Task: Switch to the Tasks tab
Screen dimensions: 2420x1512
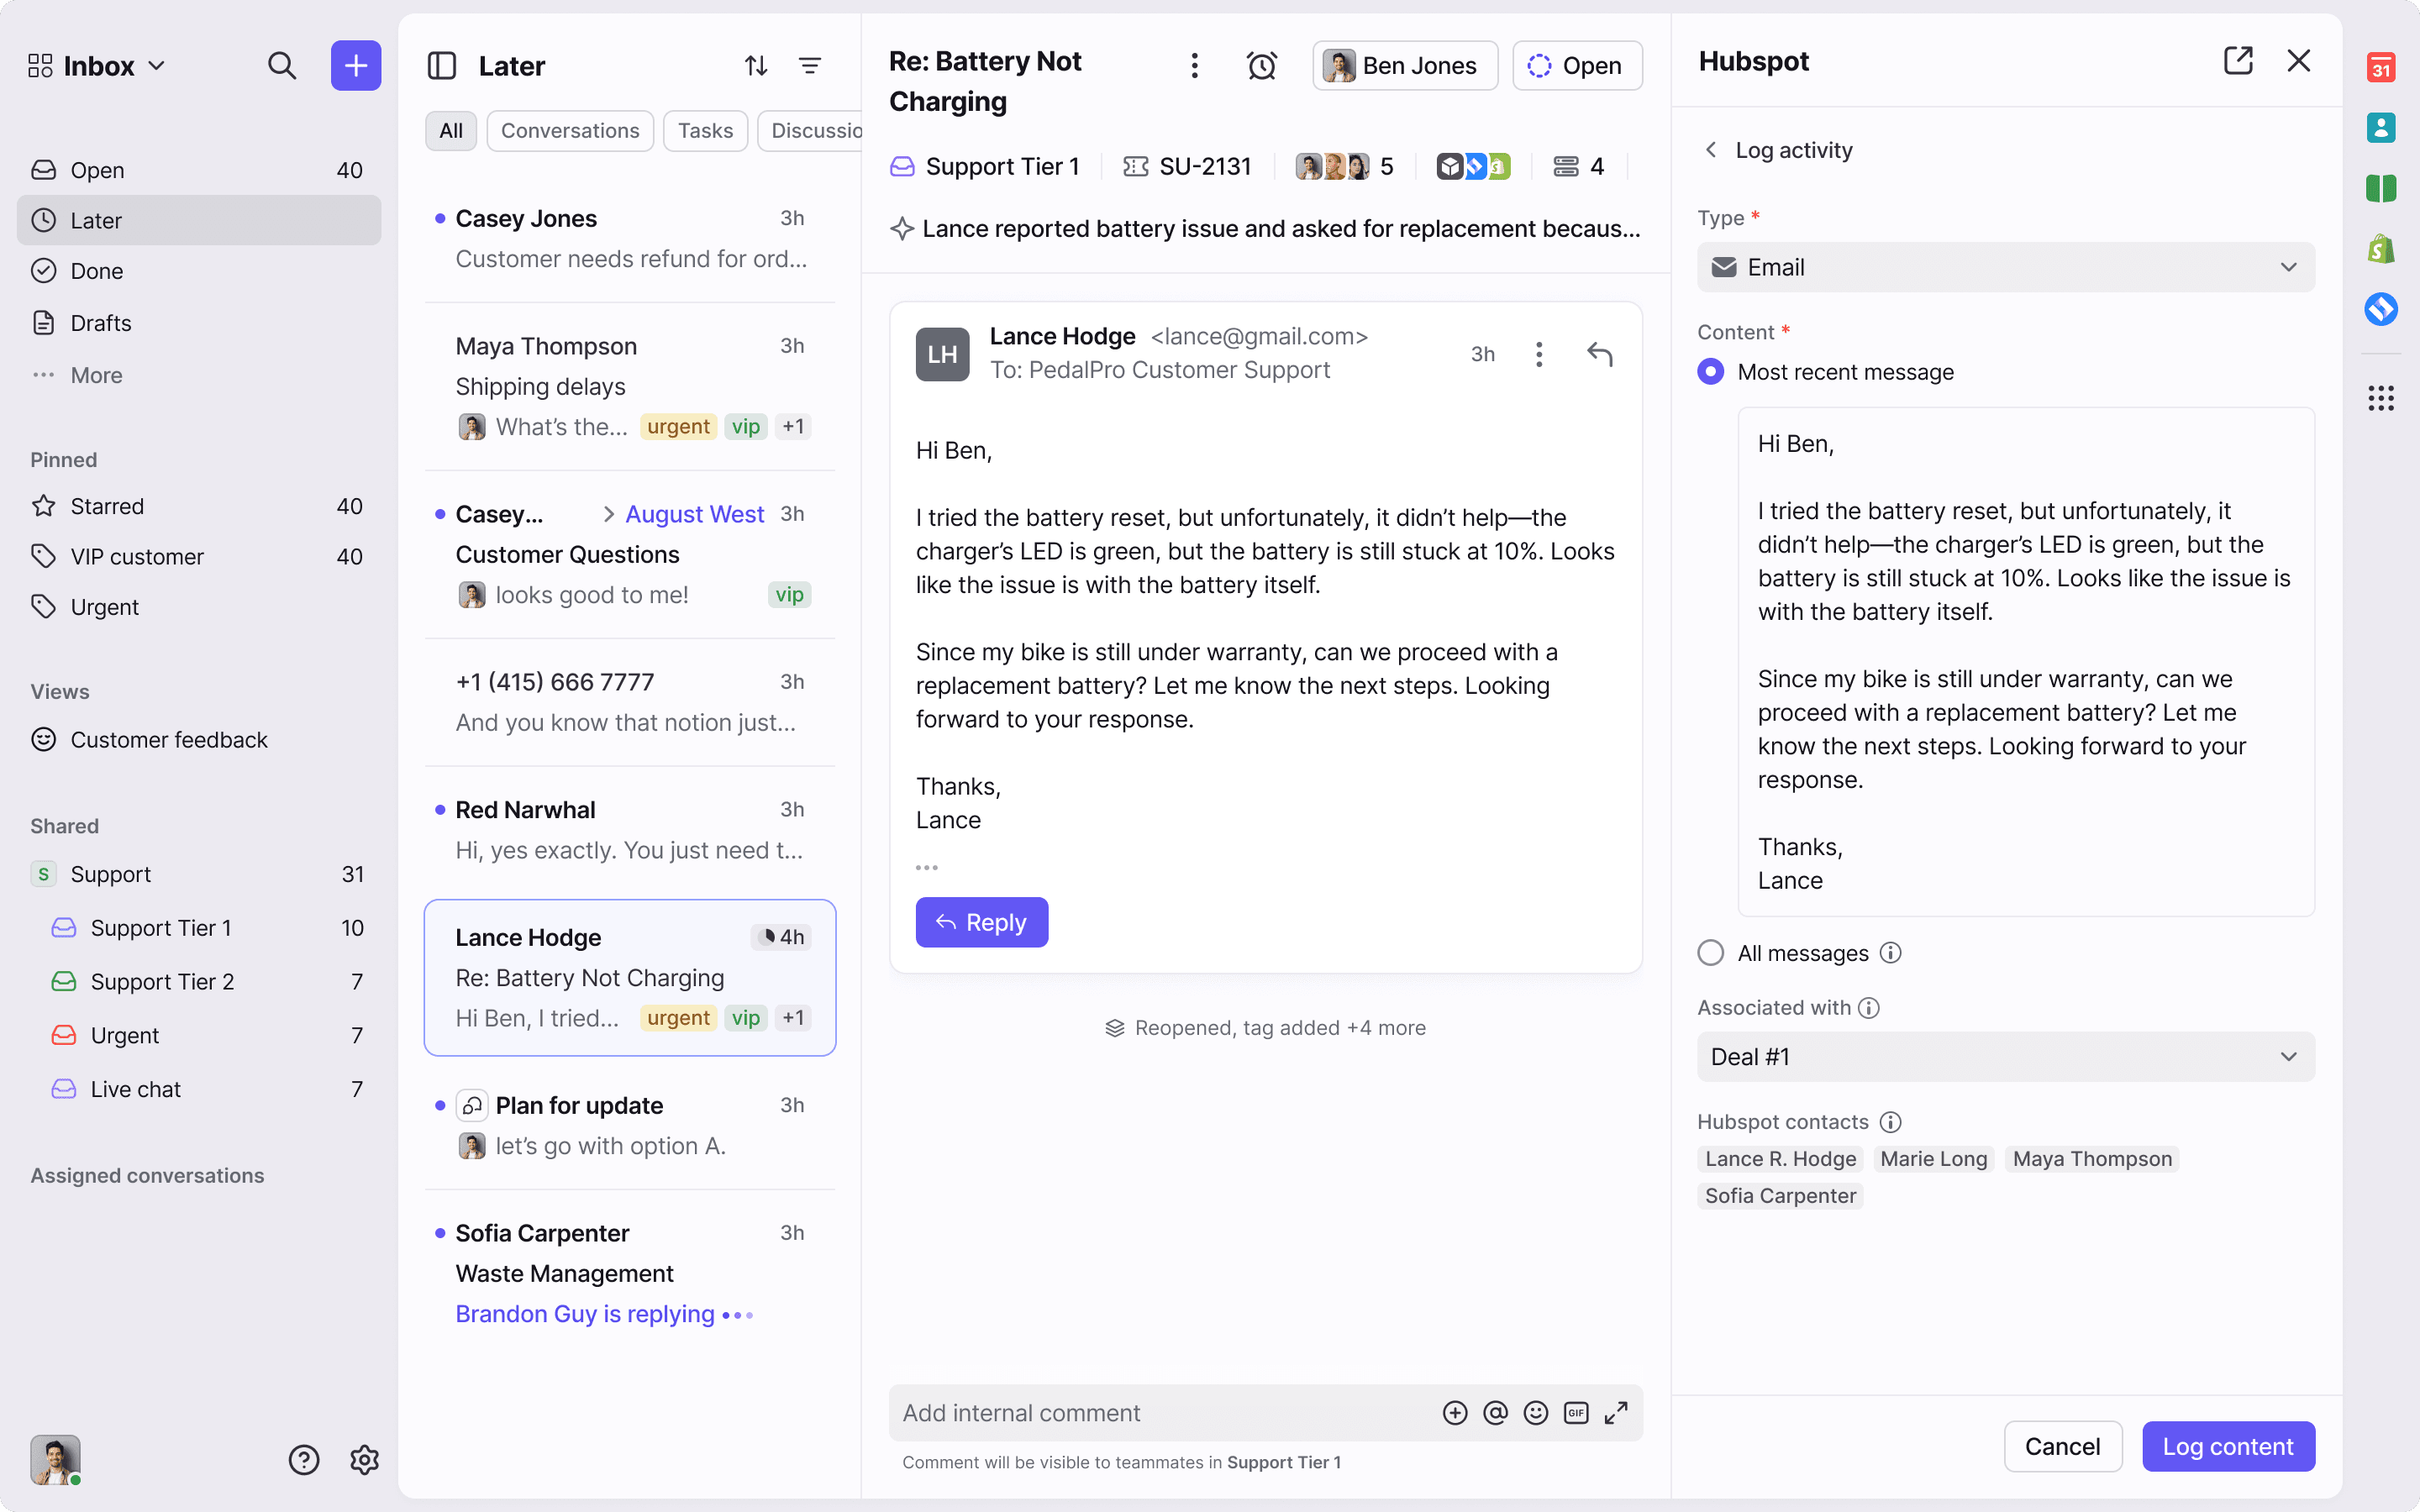Action: [705, 130]
